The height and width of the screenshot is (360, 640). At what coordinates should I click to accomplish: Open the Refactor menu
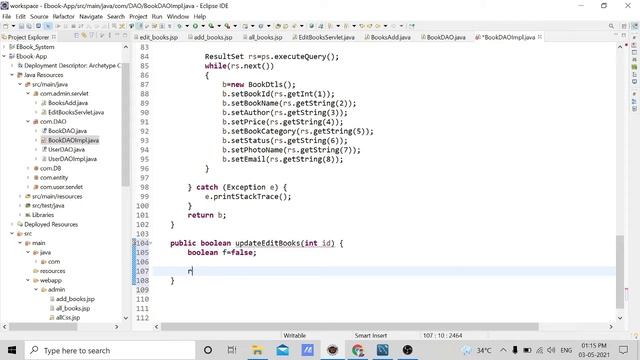[x=64, y=16]
